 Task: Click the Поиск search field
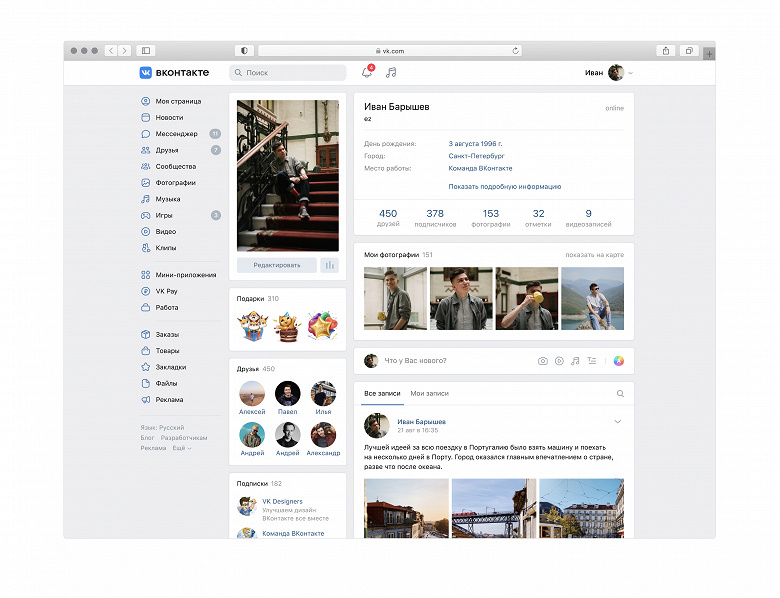tap(288, 73)
